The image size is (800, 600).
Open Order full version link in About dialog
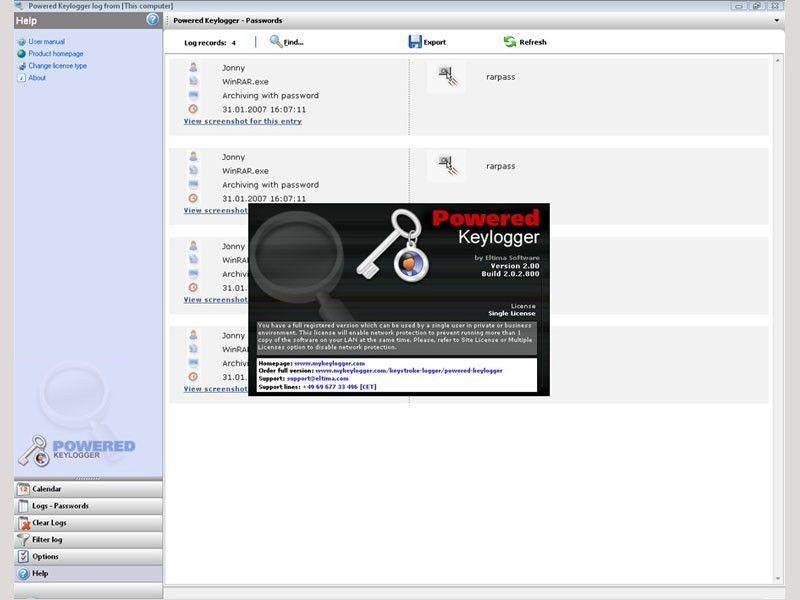point(409,371)
